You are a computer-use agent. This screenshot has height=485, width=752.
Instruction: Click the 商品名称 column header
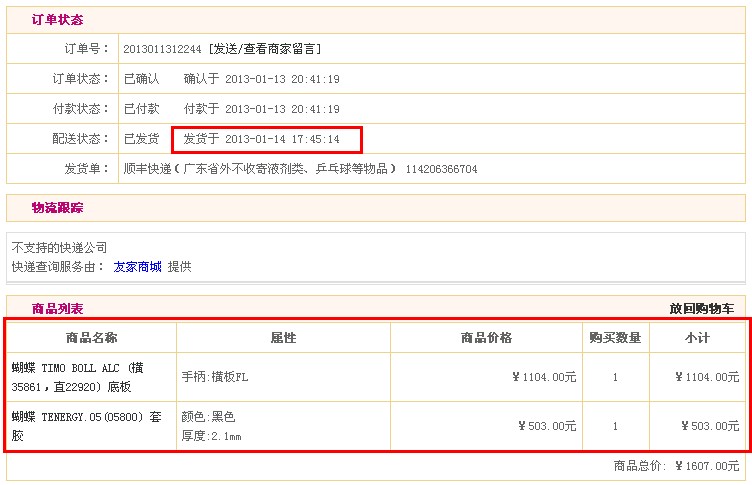click(x=91, y=338)
